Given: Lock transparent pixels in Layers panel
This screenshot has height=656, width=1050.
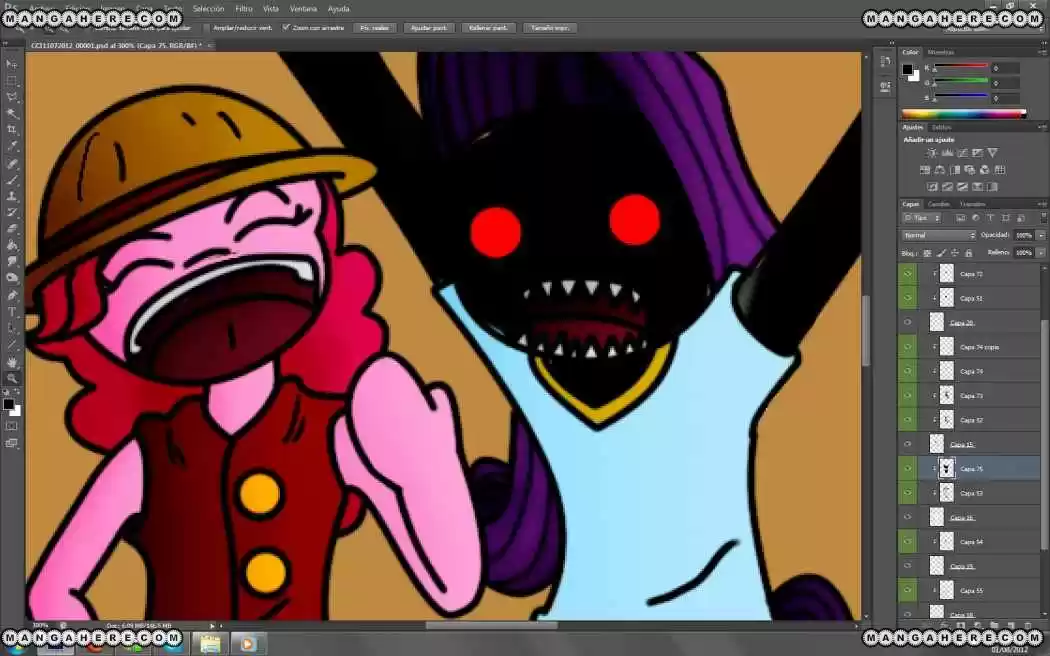Looking at the screenshot, I should click(927, 253).
